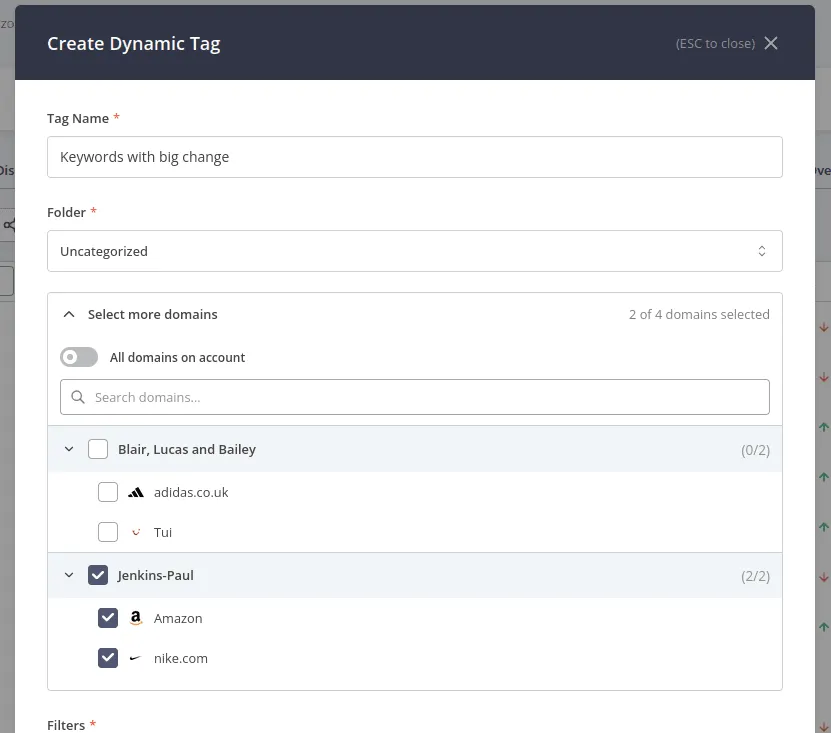Click the Select more domains heading
The image size is (831, 733).
click(x=153, y=314)
